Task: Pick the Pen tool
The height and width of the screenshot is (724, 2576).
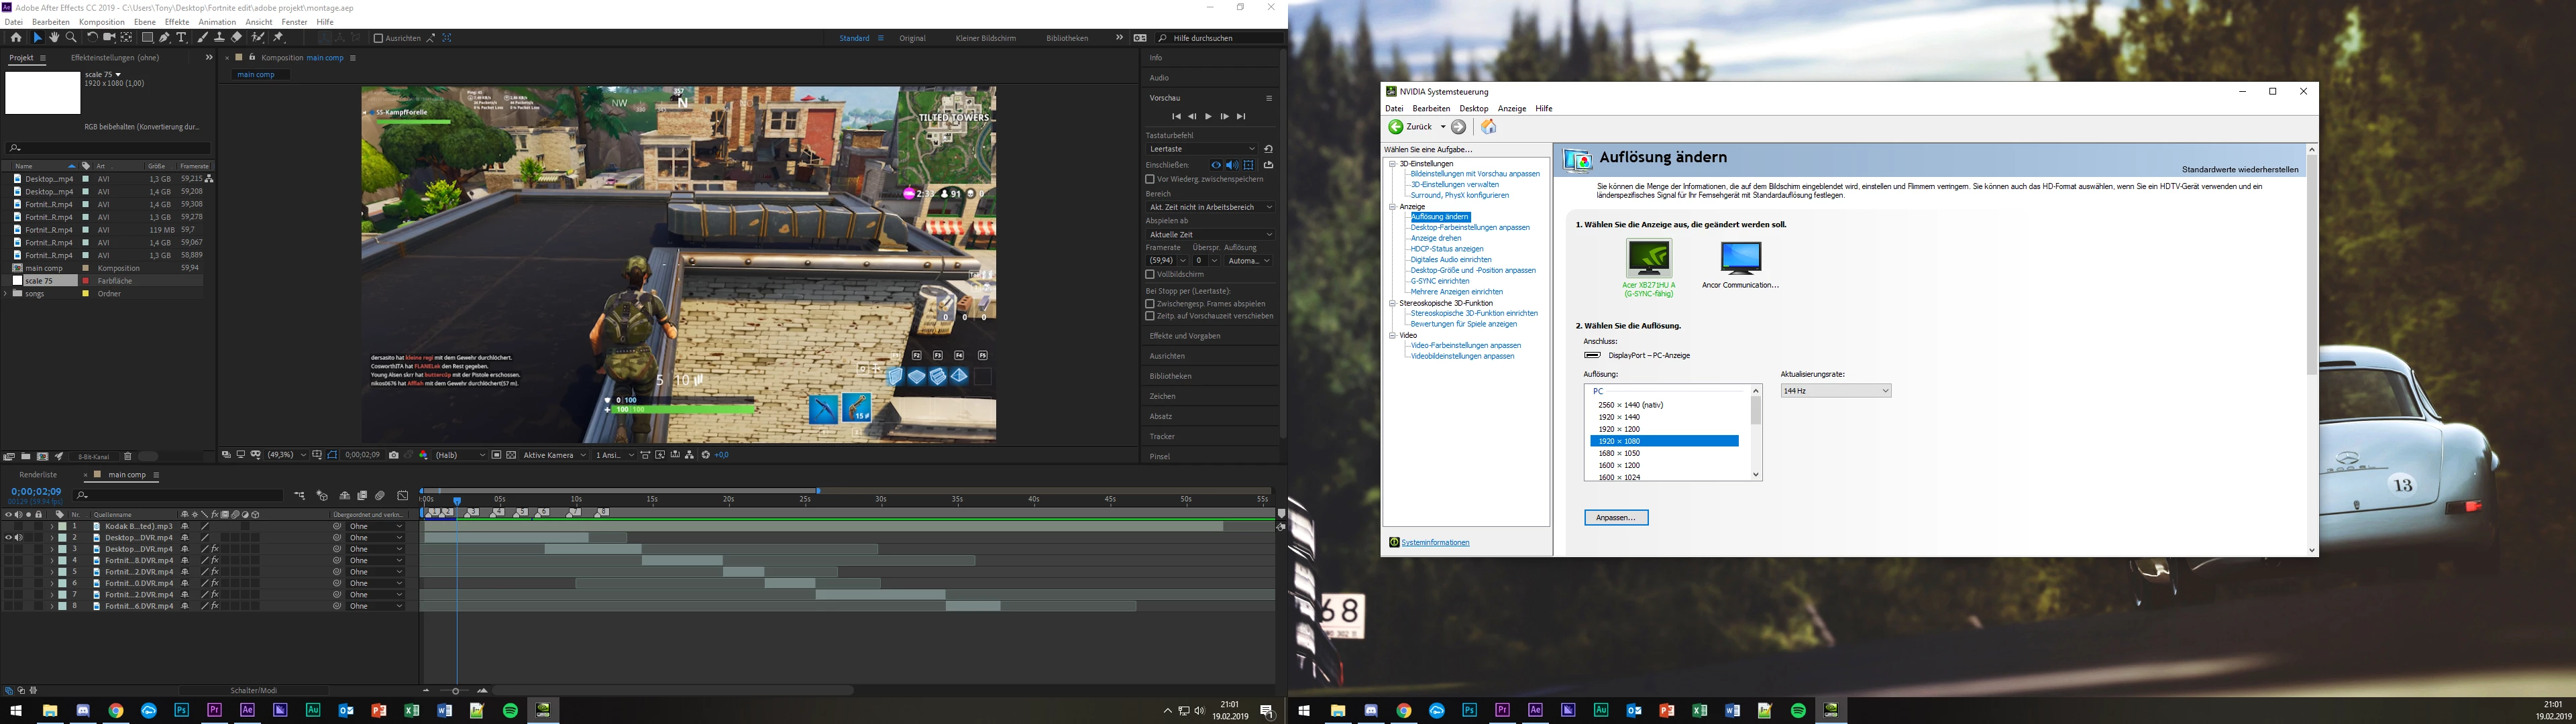Action: pos(165,38)
